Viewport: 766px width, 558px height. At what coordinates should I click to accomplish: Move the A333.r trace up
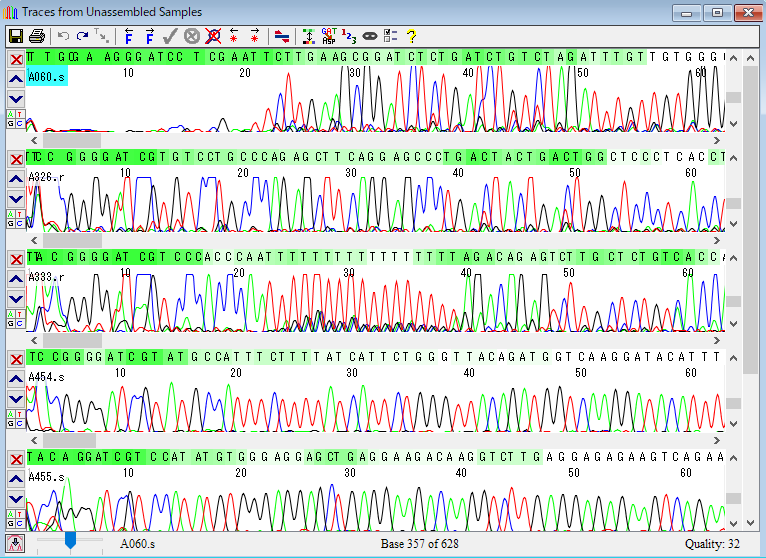[x=16, y=279]
